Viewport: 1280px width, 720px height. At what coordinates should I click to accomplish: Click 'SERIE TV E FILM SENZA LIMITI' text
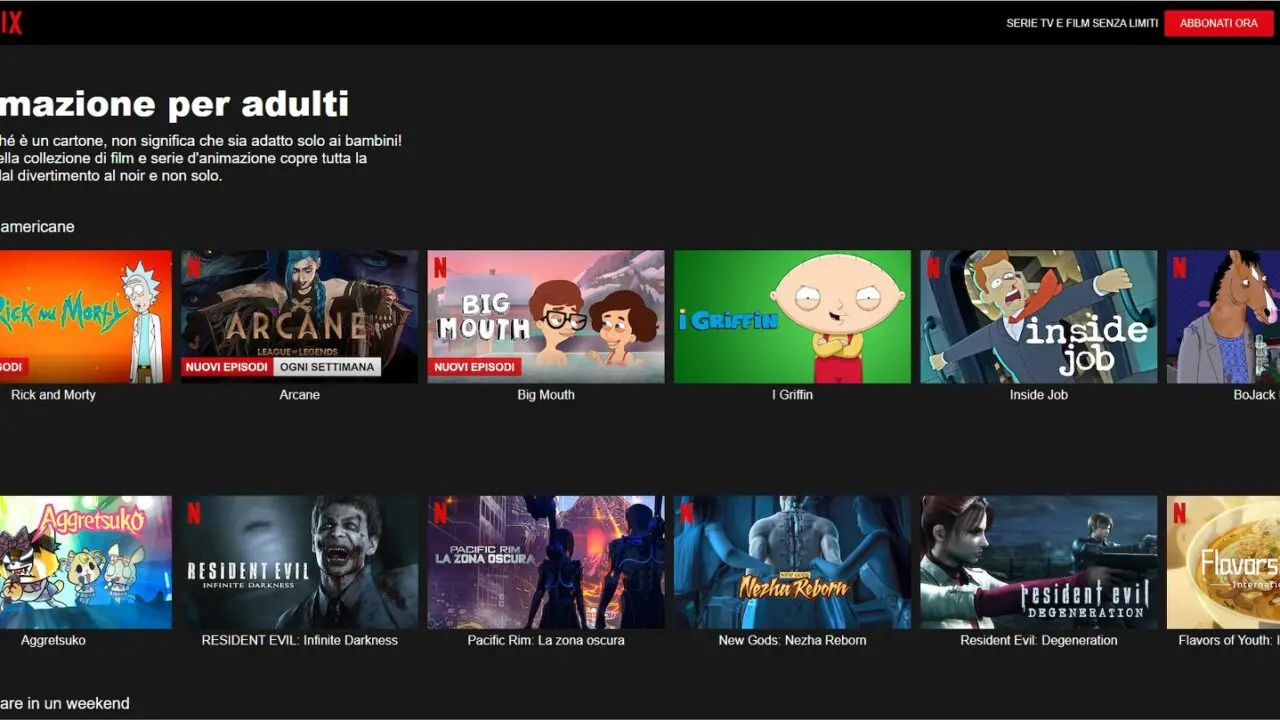click(x=1082, y=23)
